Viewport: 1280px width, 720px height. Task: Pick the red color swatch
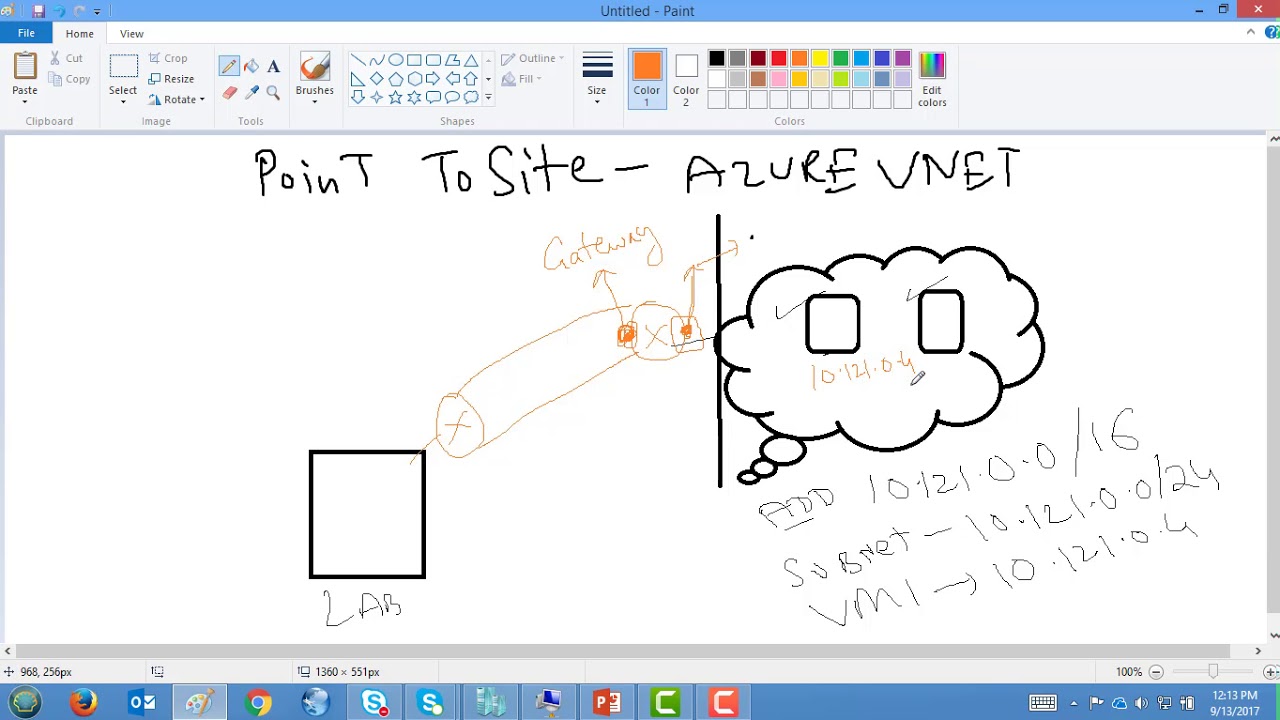pyautogui.click(x=779, y=59)
